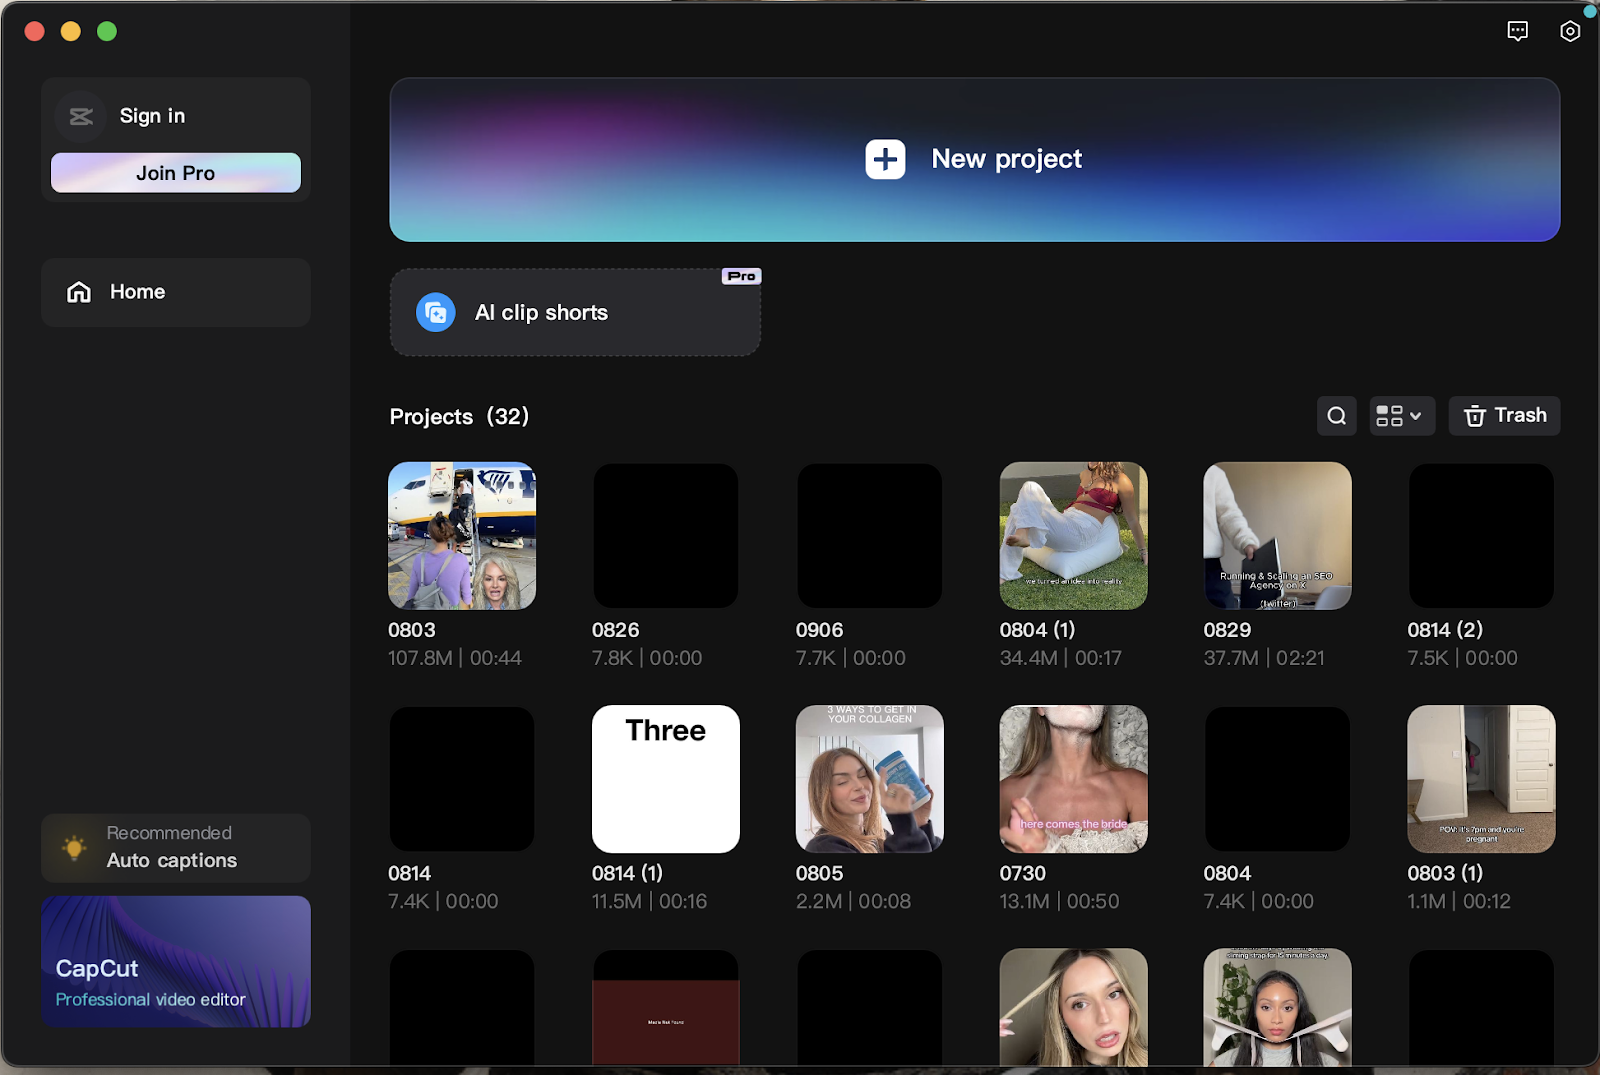Click the feedback speech bubble icon

(x=1518, y=31)
